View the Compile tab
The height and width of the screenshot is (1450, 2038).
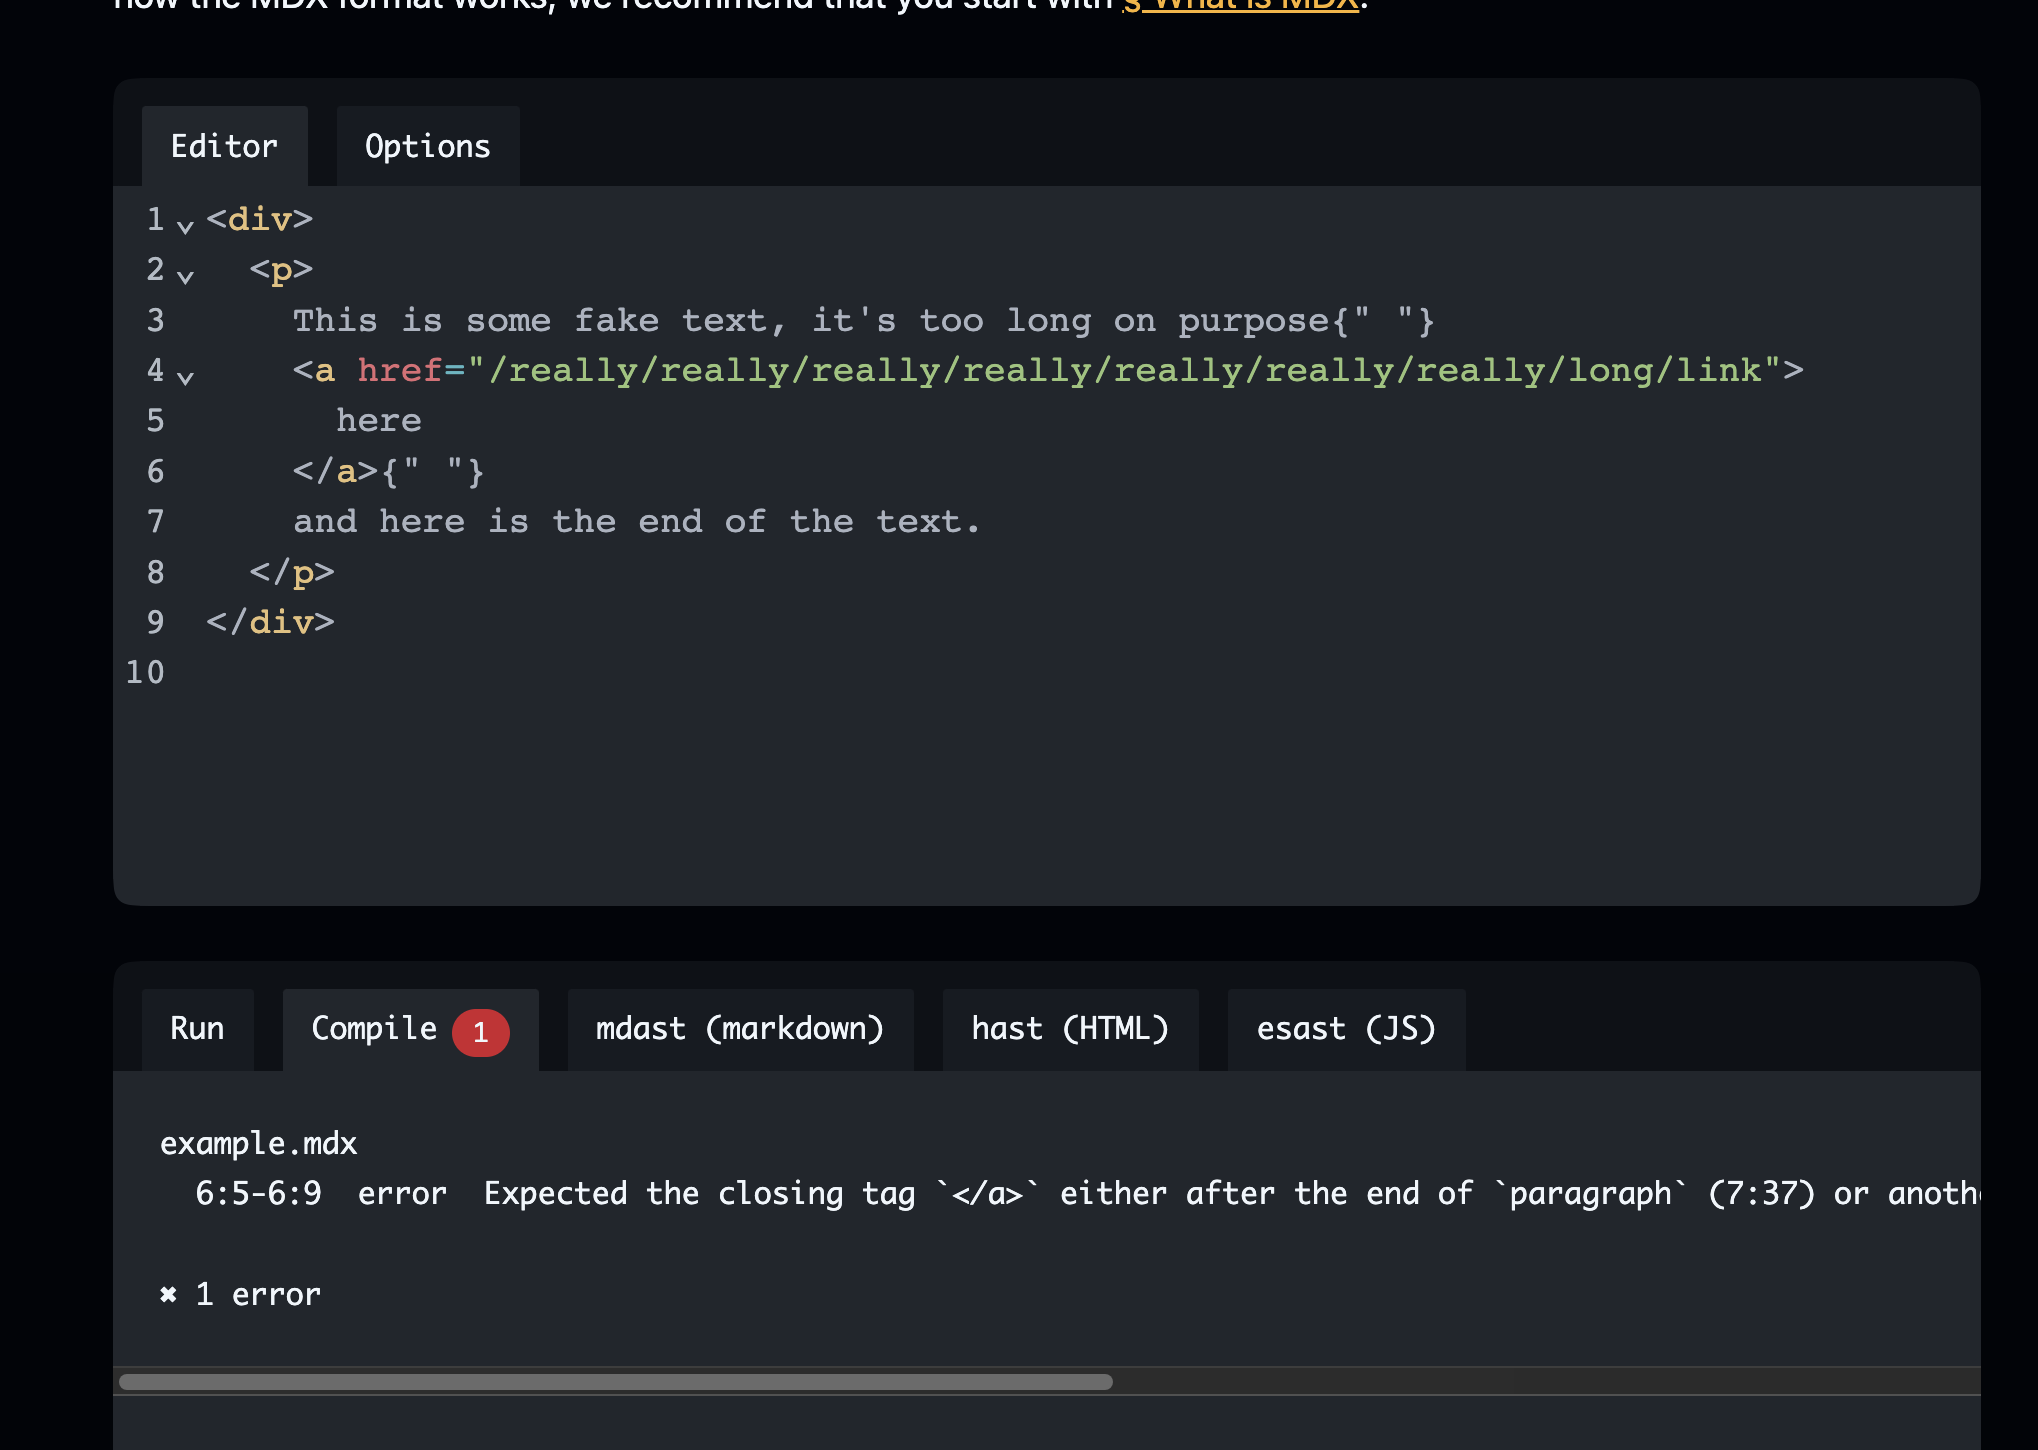pos(374,1029)
